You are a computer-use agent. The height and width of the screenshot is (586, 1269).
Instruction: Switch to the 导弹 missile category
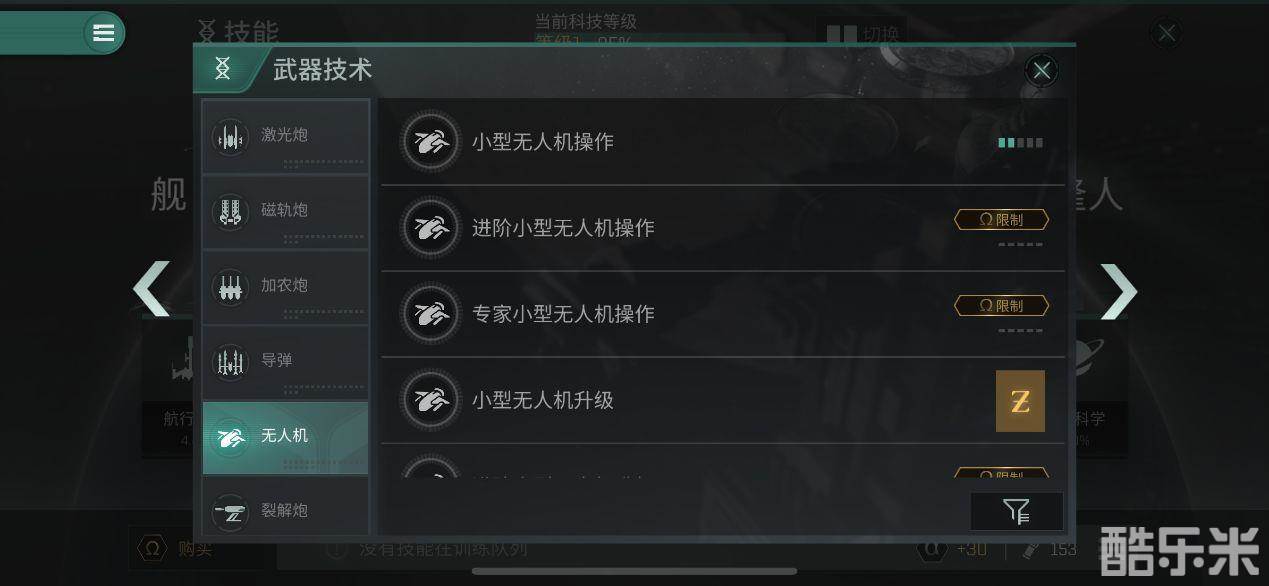[x=285, y=361]
